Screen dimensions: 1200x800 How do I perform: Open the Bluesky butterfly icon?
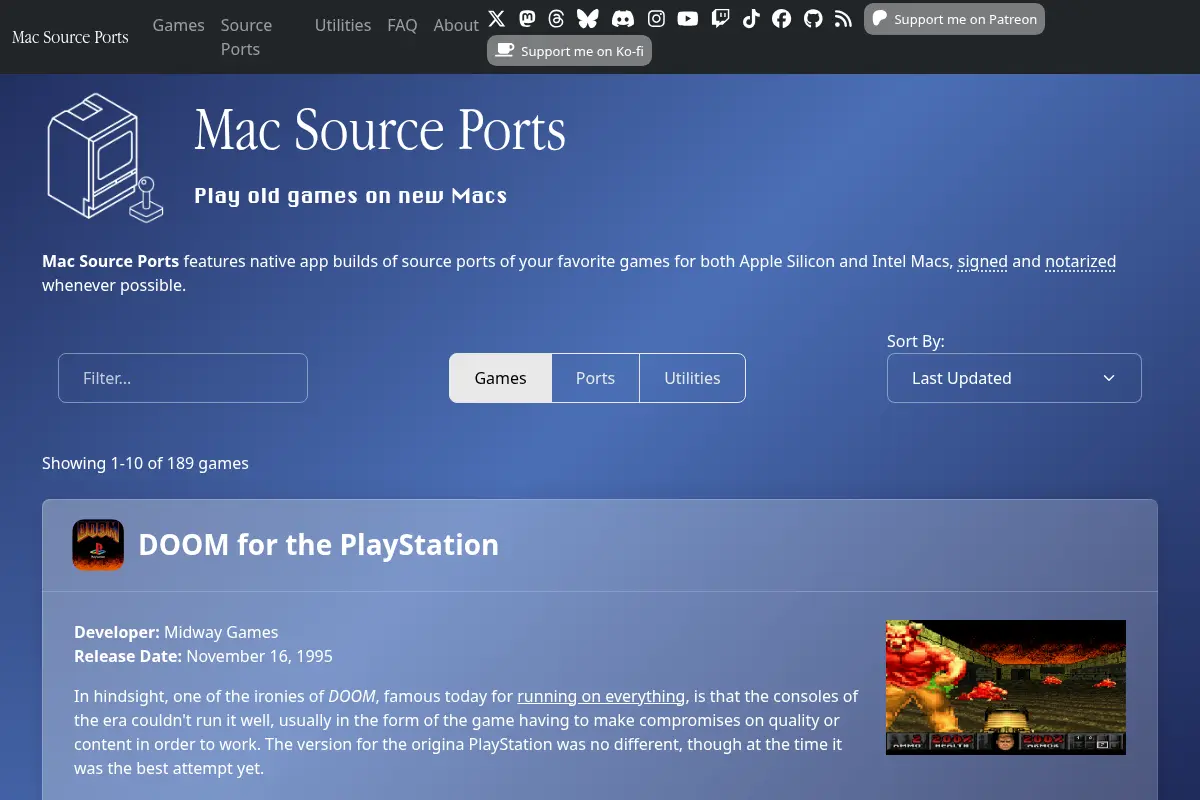click(588, 19)
